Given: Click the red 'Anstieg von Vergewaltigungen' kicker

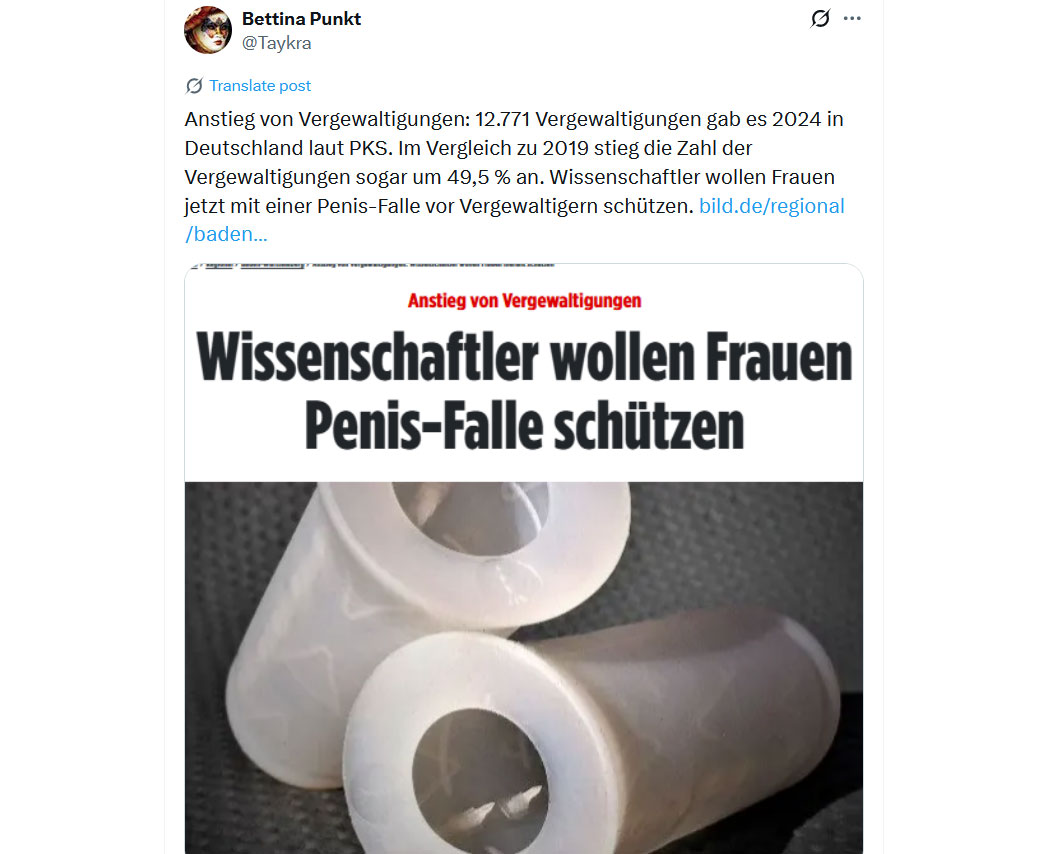Looking at the screenshot, I should pyautogui.click(x=524, y=301).
